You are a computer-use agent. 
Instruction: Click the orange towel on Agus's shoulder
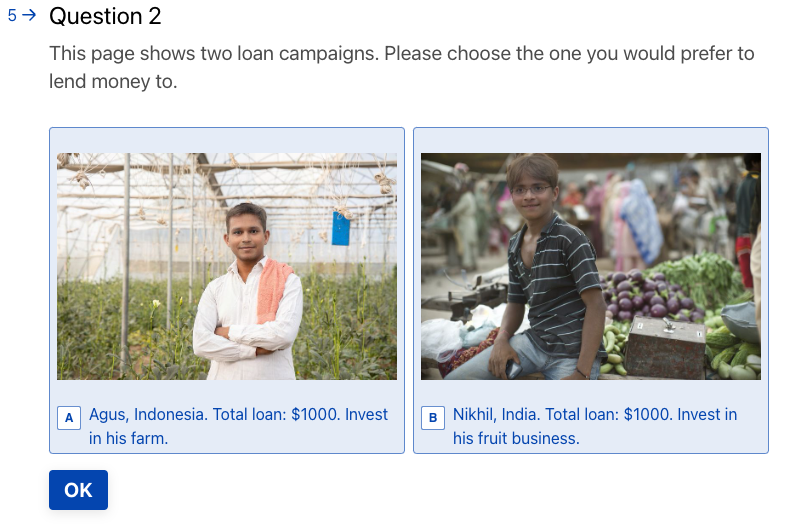pos(273,289)
